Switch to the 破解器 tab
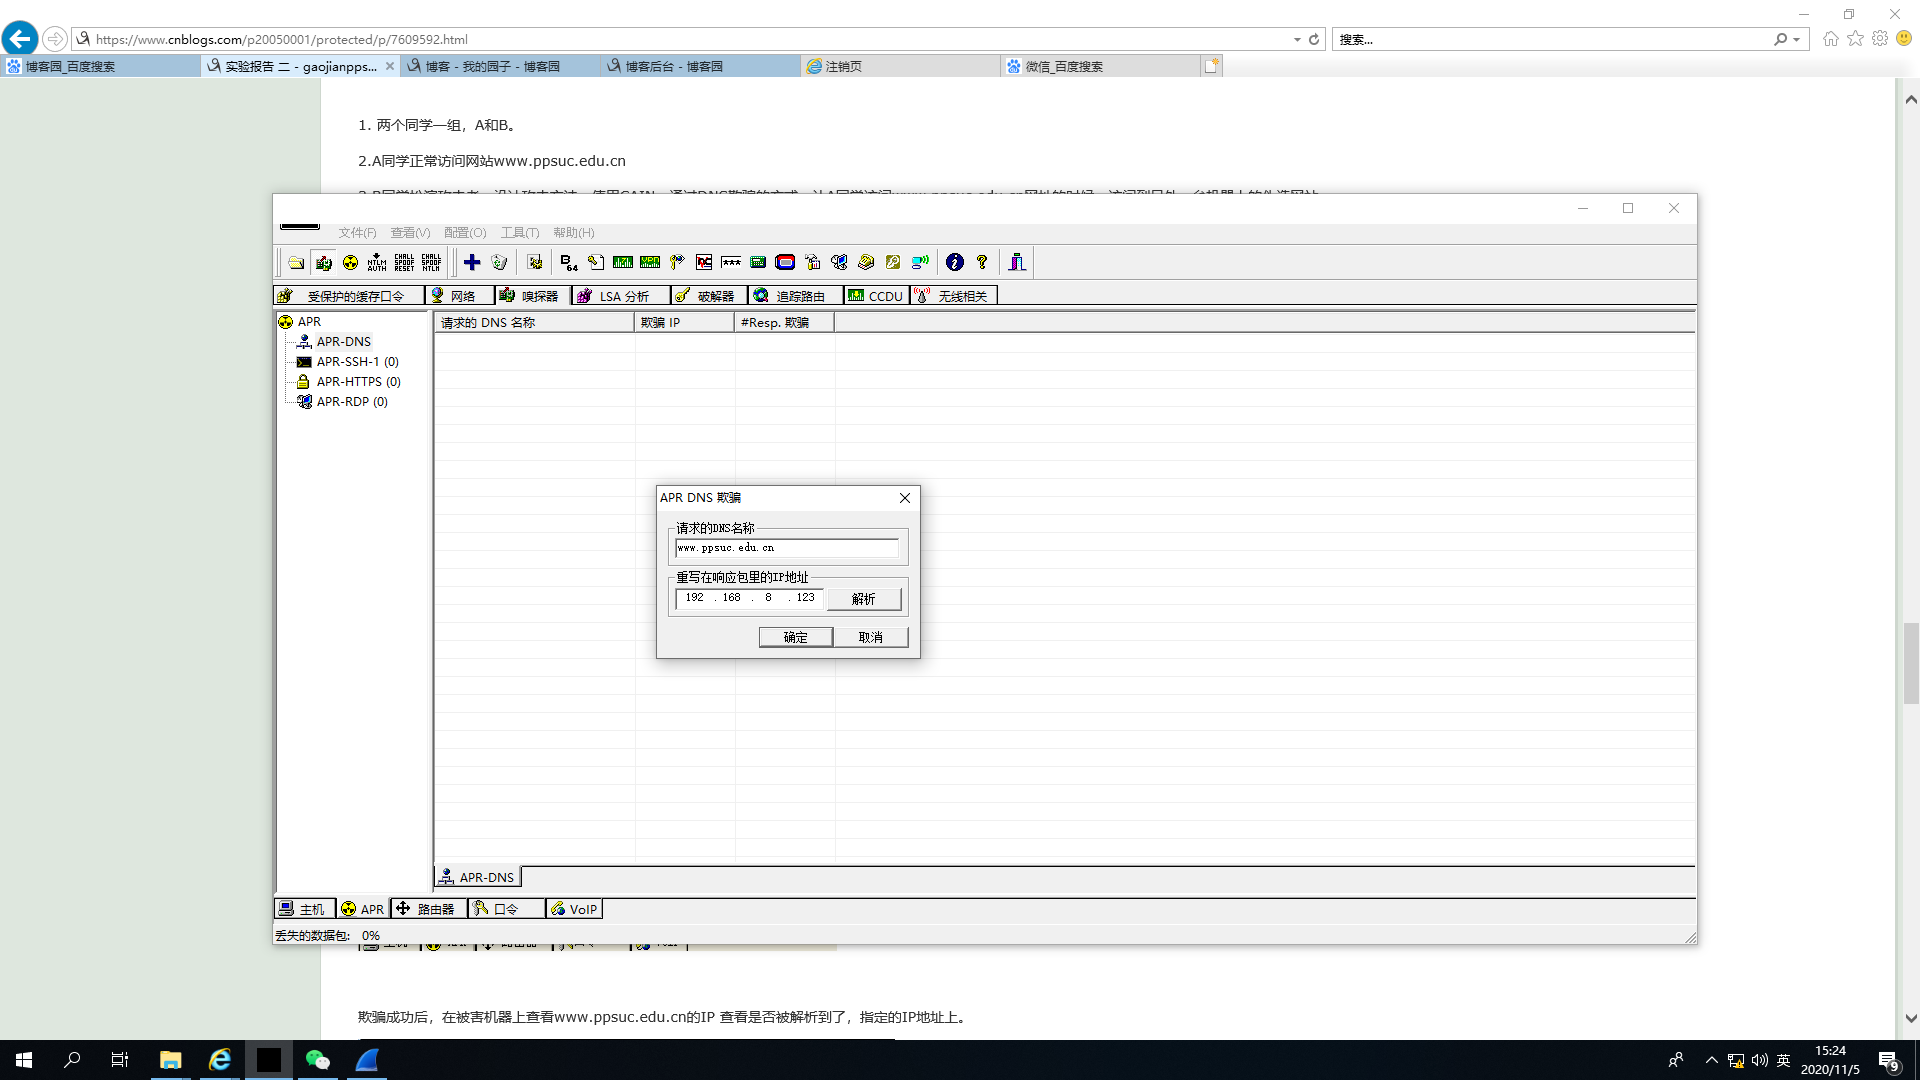1920x1080 pixels. click(709, 296)
